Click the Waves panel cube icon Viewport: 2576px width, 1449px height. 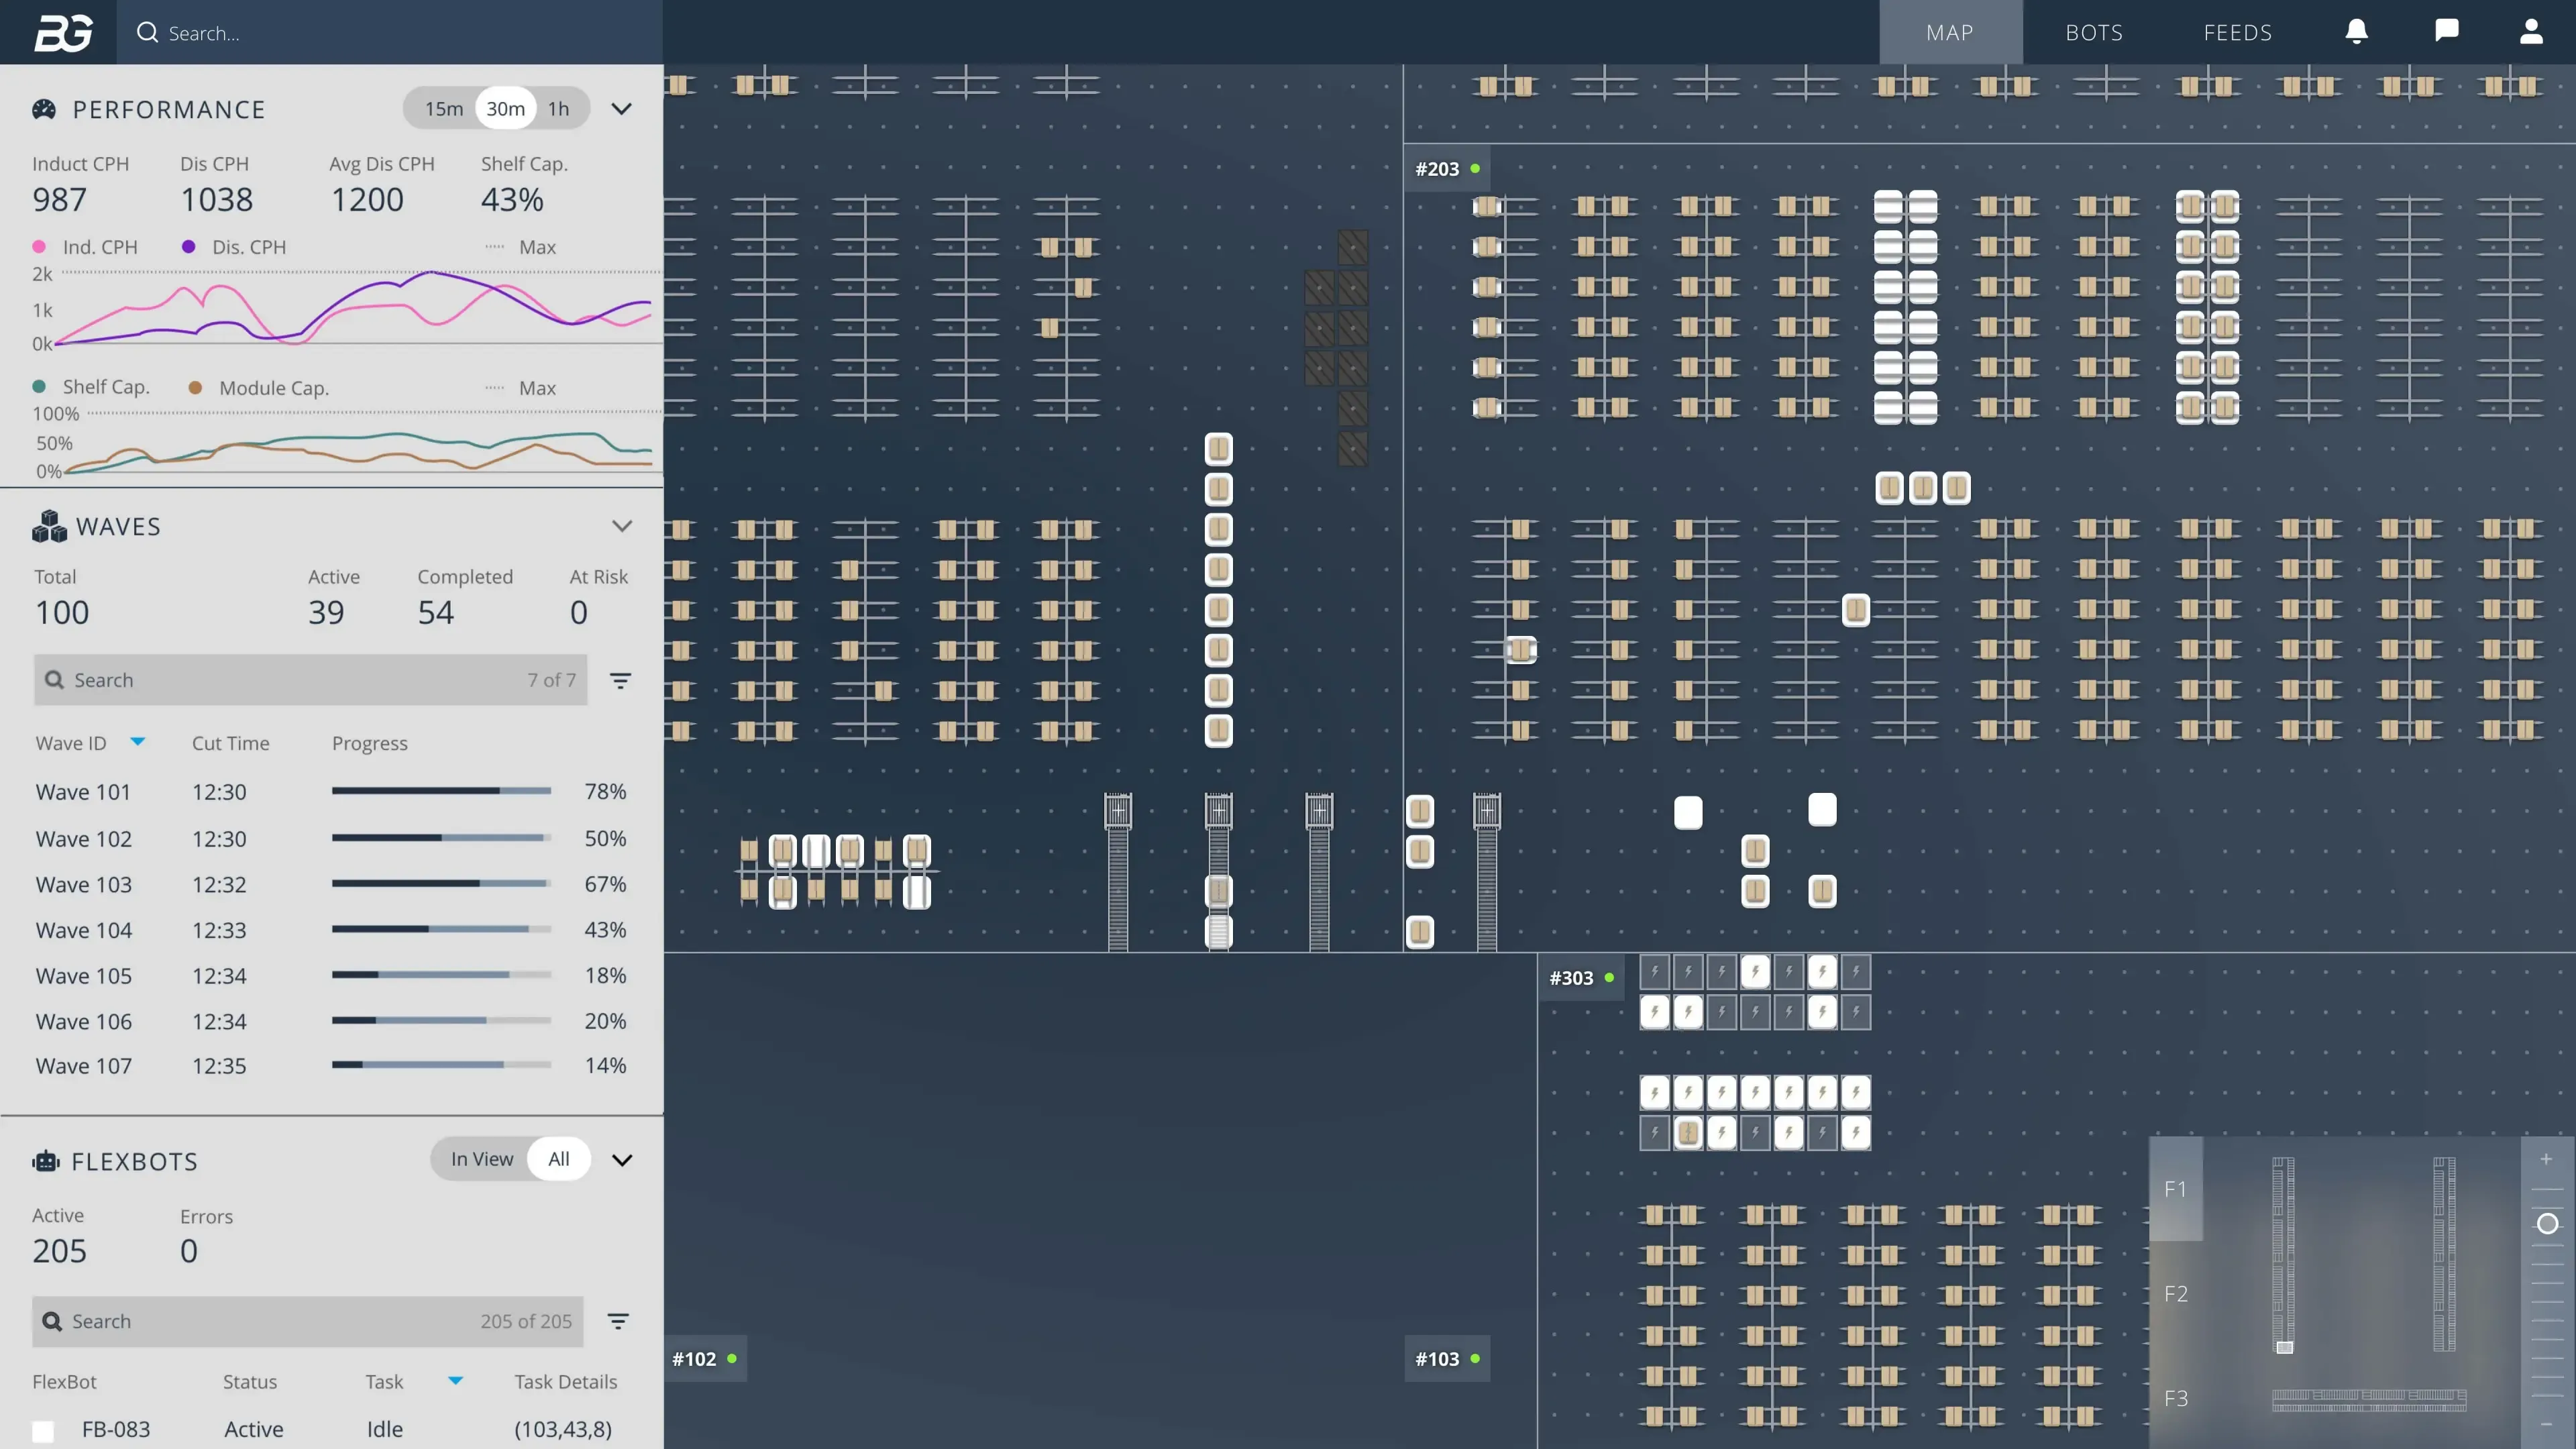point(48,526)
